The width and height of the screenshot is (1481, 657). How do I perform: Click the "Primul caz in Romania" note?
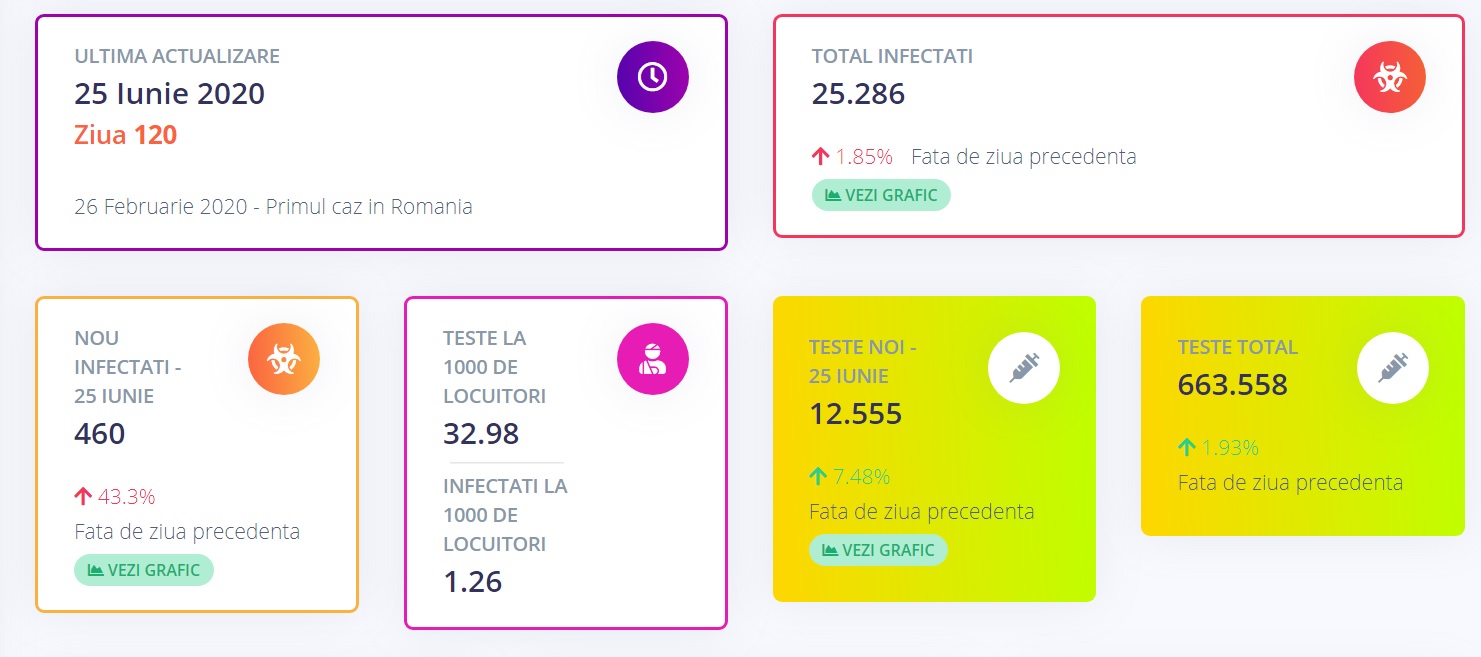pyautogui.click(x=368, y=207)
